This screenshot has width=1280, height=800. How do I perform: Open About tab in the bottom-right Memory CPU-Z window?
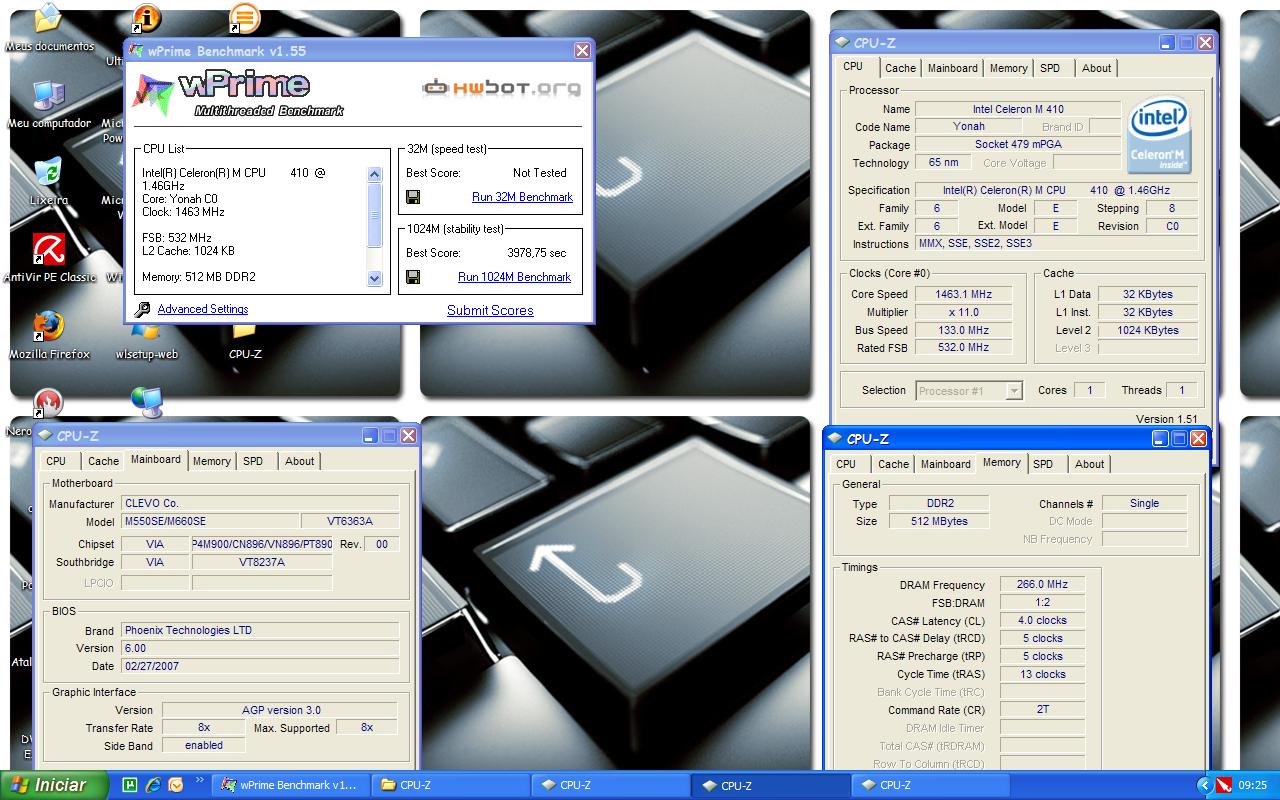[x=1090, y=464]
